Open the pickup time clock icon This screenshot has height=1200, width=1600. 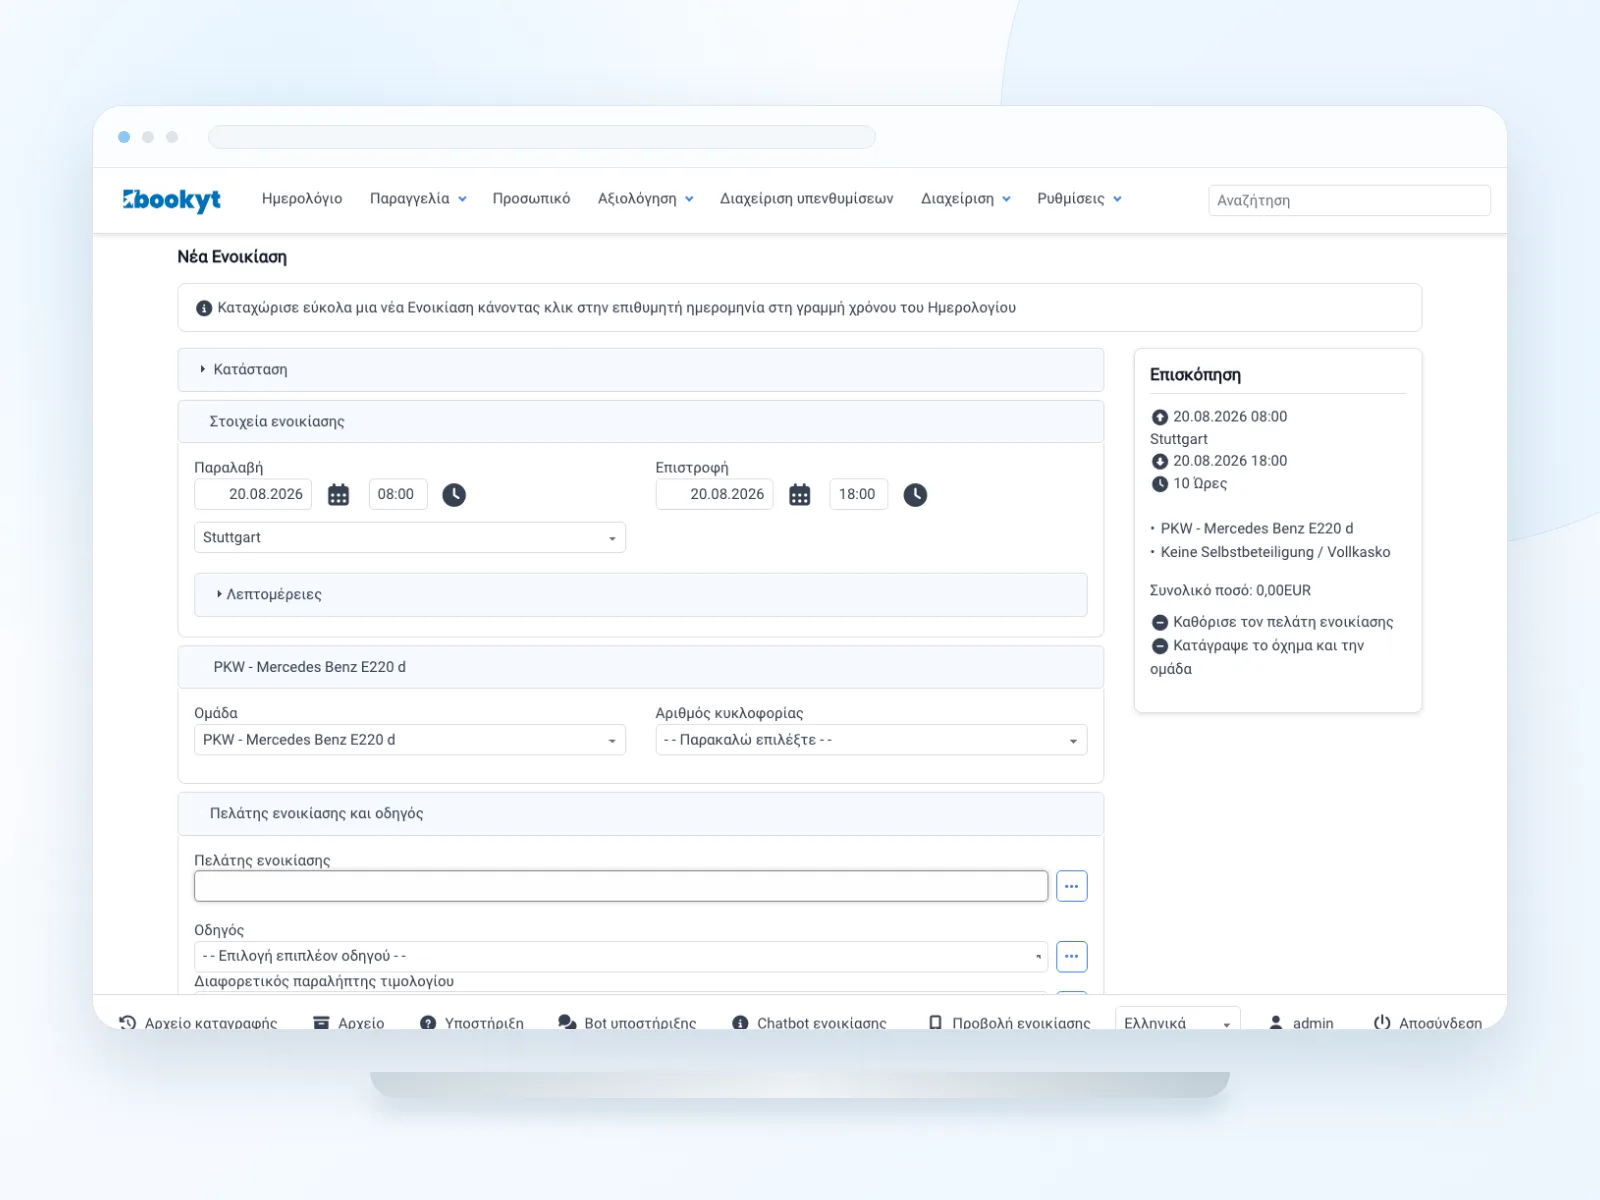(x=454, y=495)
